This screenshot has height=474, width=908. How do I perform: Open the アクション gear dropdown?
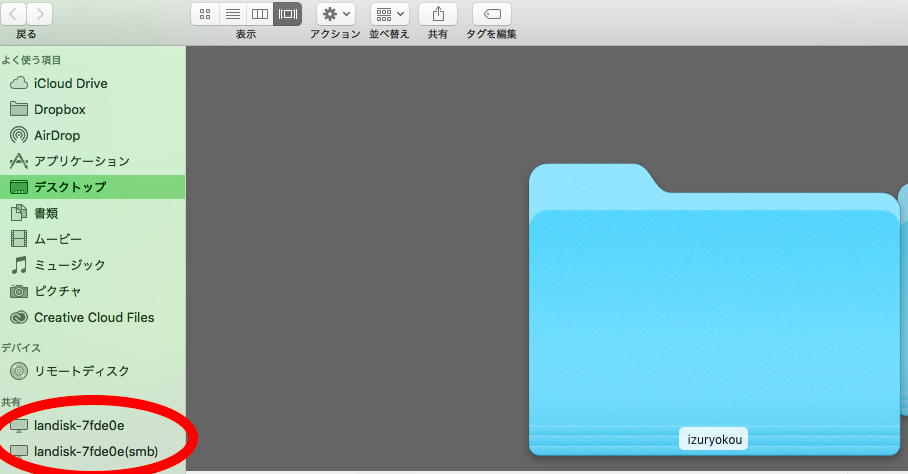[336, 14]
